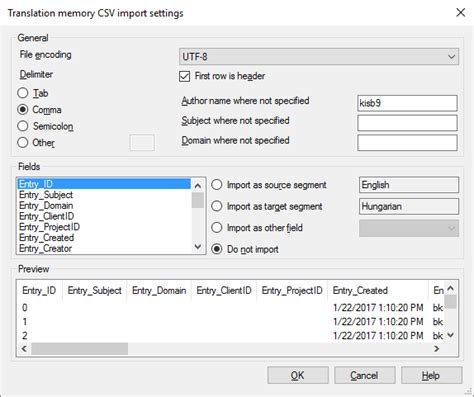Image resolution: width=474 pixels, height=397 pixels.
Task: Click the Preview horizontal scrollbar thumb
Action: tap(79, 349)
